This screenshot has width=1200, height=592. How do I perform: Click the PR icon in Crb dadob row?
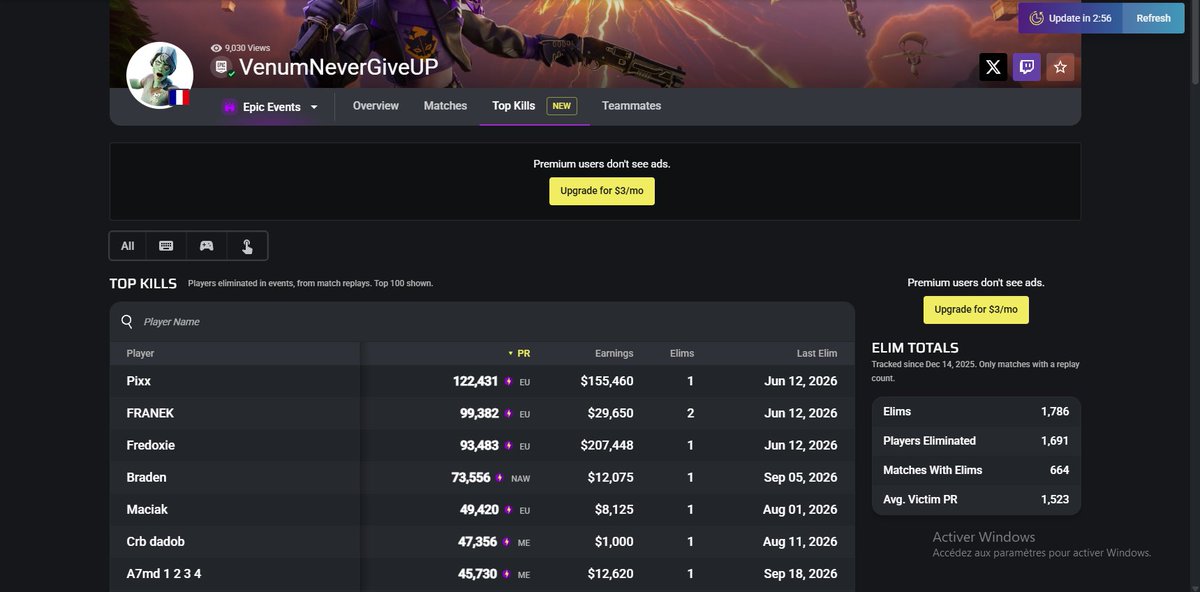click(507, 542)
